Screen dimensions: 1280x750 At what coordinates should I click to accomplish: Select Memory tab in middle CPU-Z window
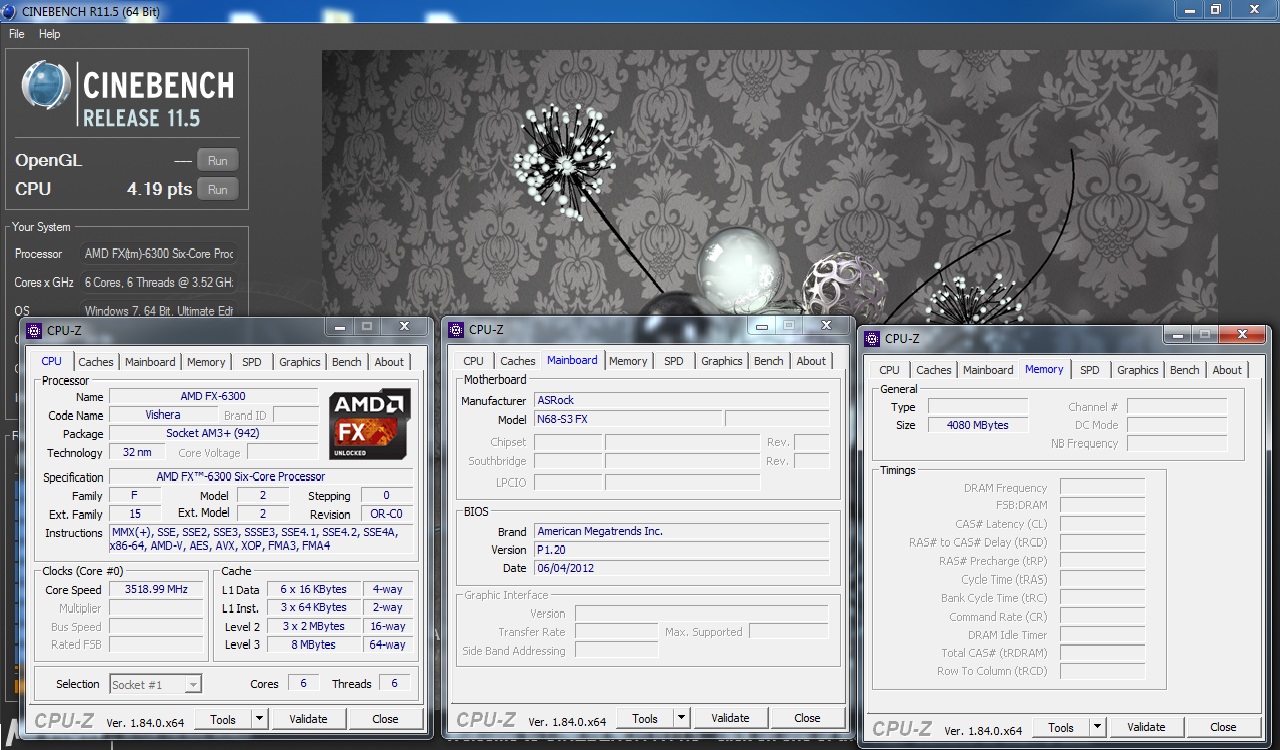[628, 361]
